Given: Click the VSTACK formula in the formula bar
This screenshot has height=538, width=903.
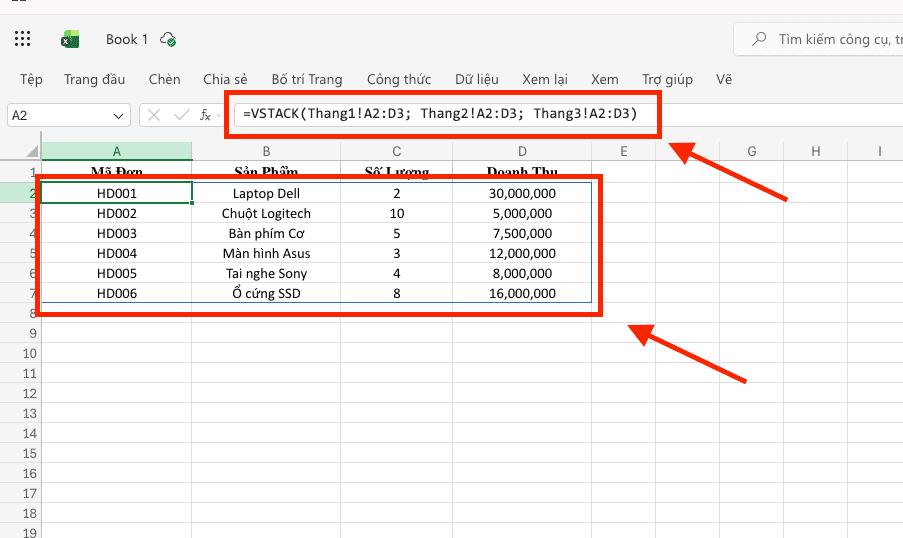Looking at the screenshot, I should [x=440, y=113].
